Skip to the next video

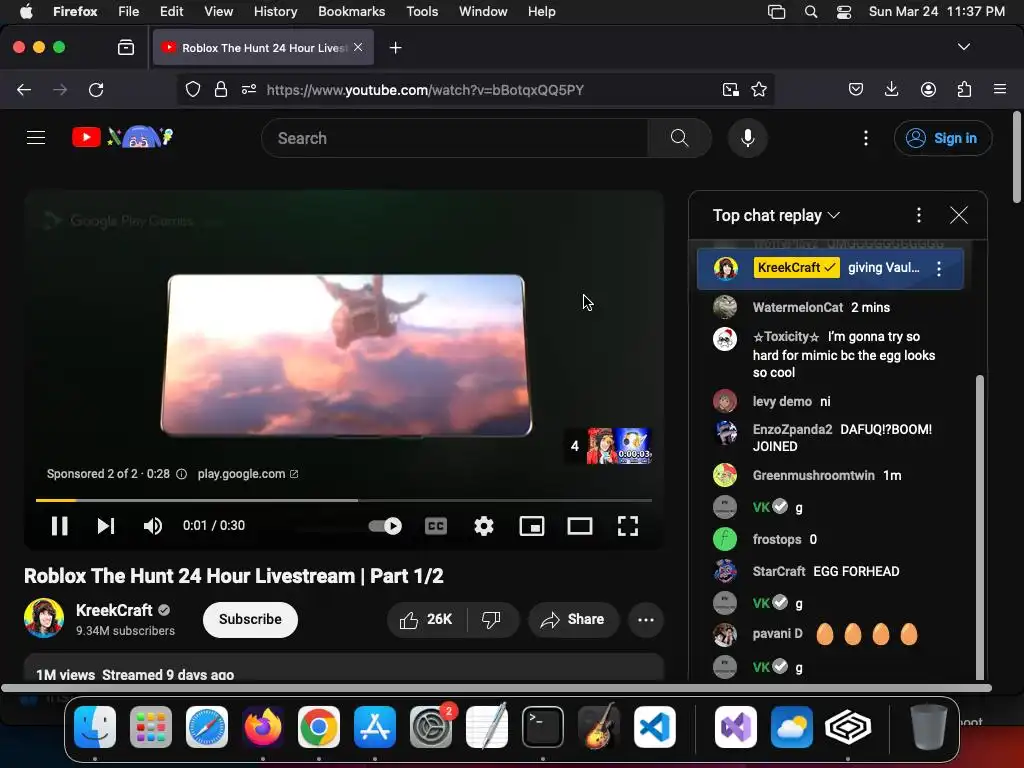pyautogui.click(x=106, y=526)
